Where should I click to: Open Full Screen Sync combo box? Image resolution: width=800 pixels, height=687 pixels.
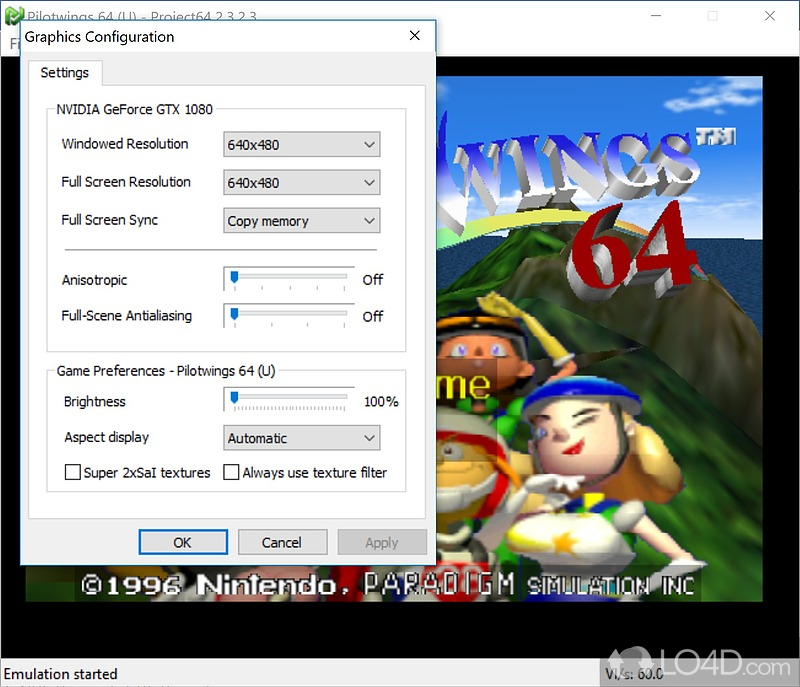click(x=301, y=221)
